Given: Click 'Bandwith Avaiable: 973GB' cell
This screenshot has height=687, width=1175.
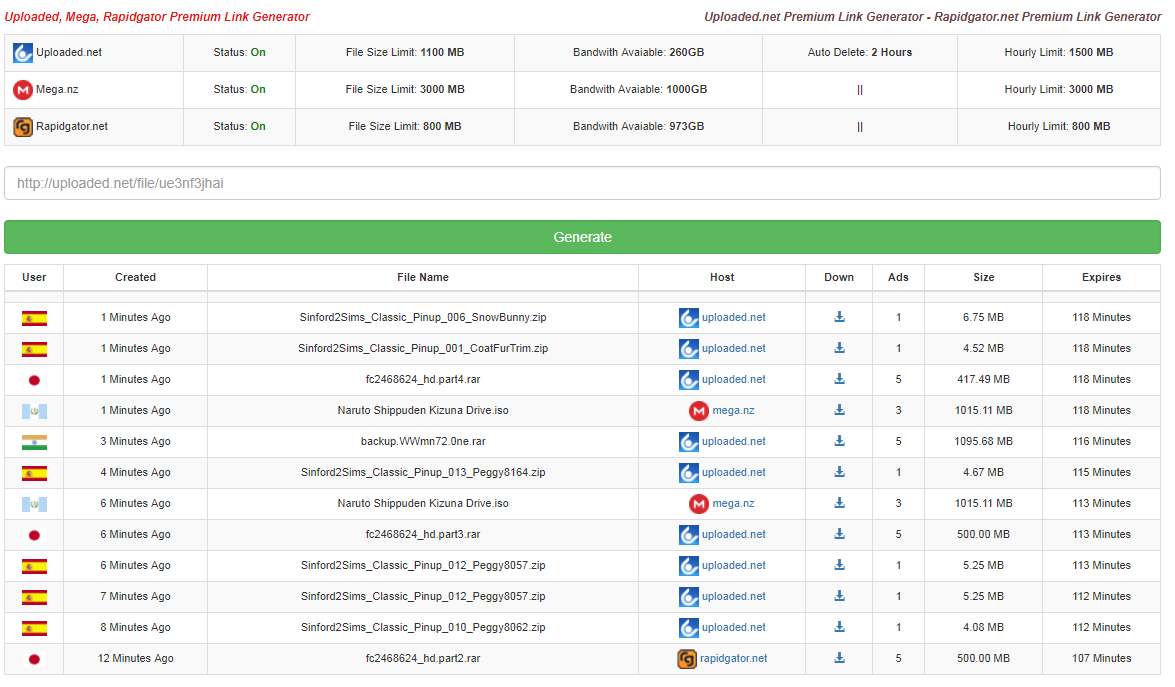Looking at the screenshot, I should (638, 127).
